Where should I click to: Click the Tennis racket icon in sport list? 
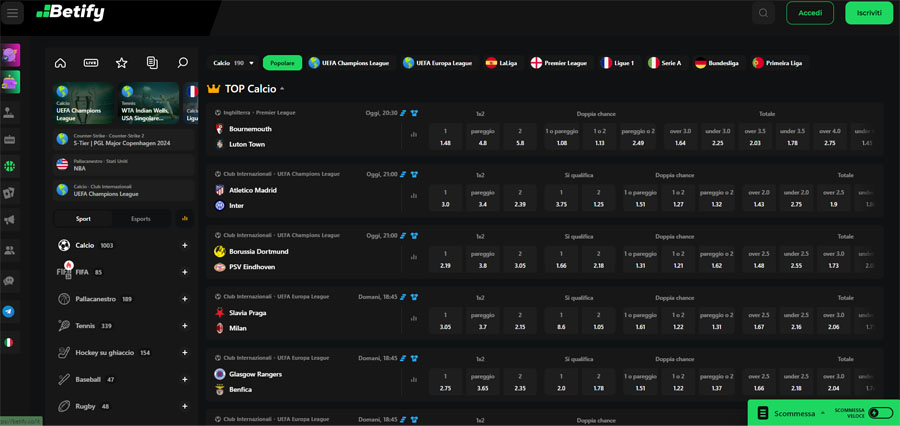point(64,326)
